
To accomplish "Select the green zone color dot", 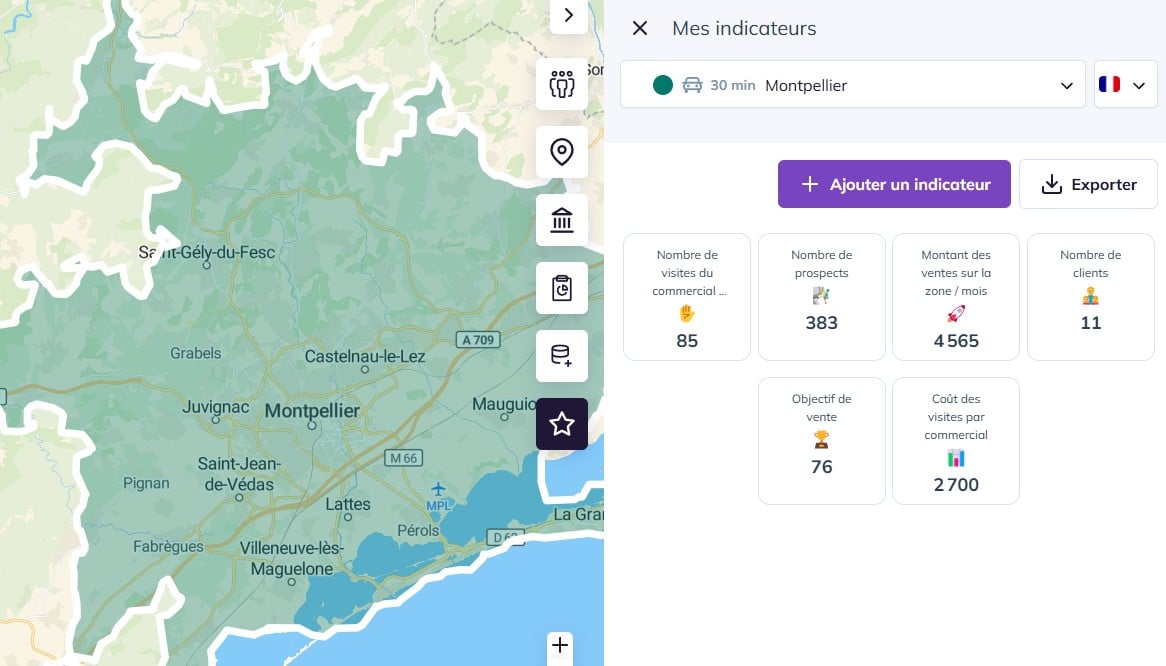I will pos(662,85).
